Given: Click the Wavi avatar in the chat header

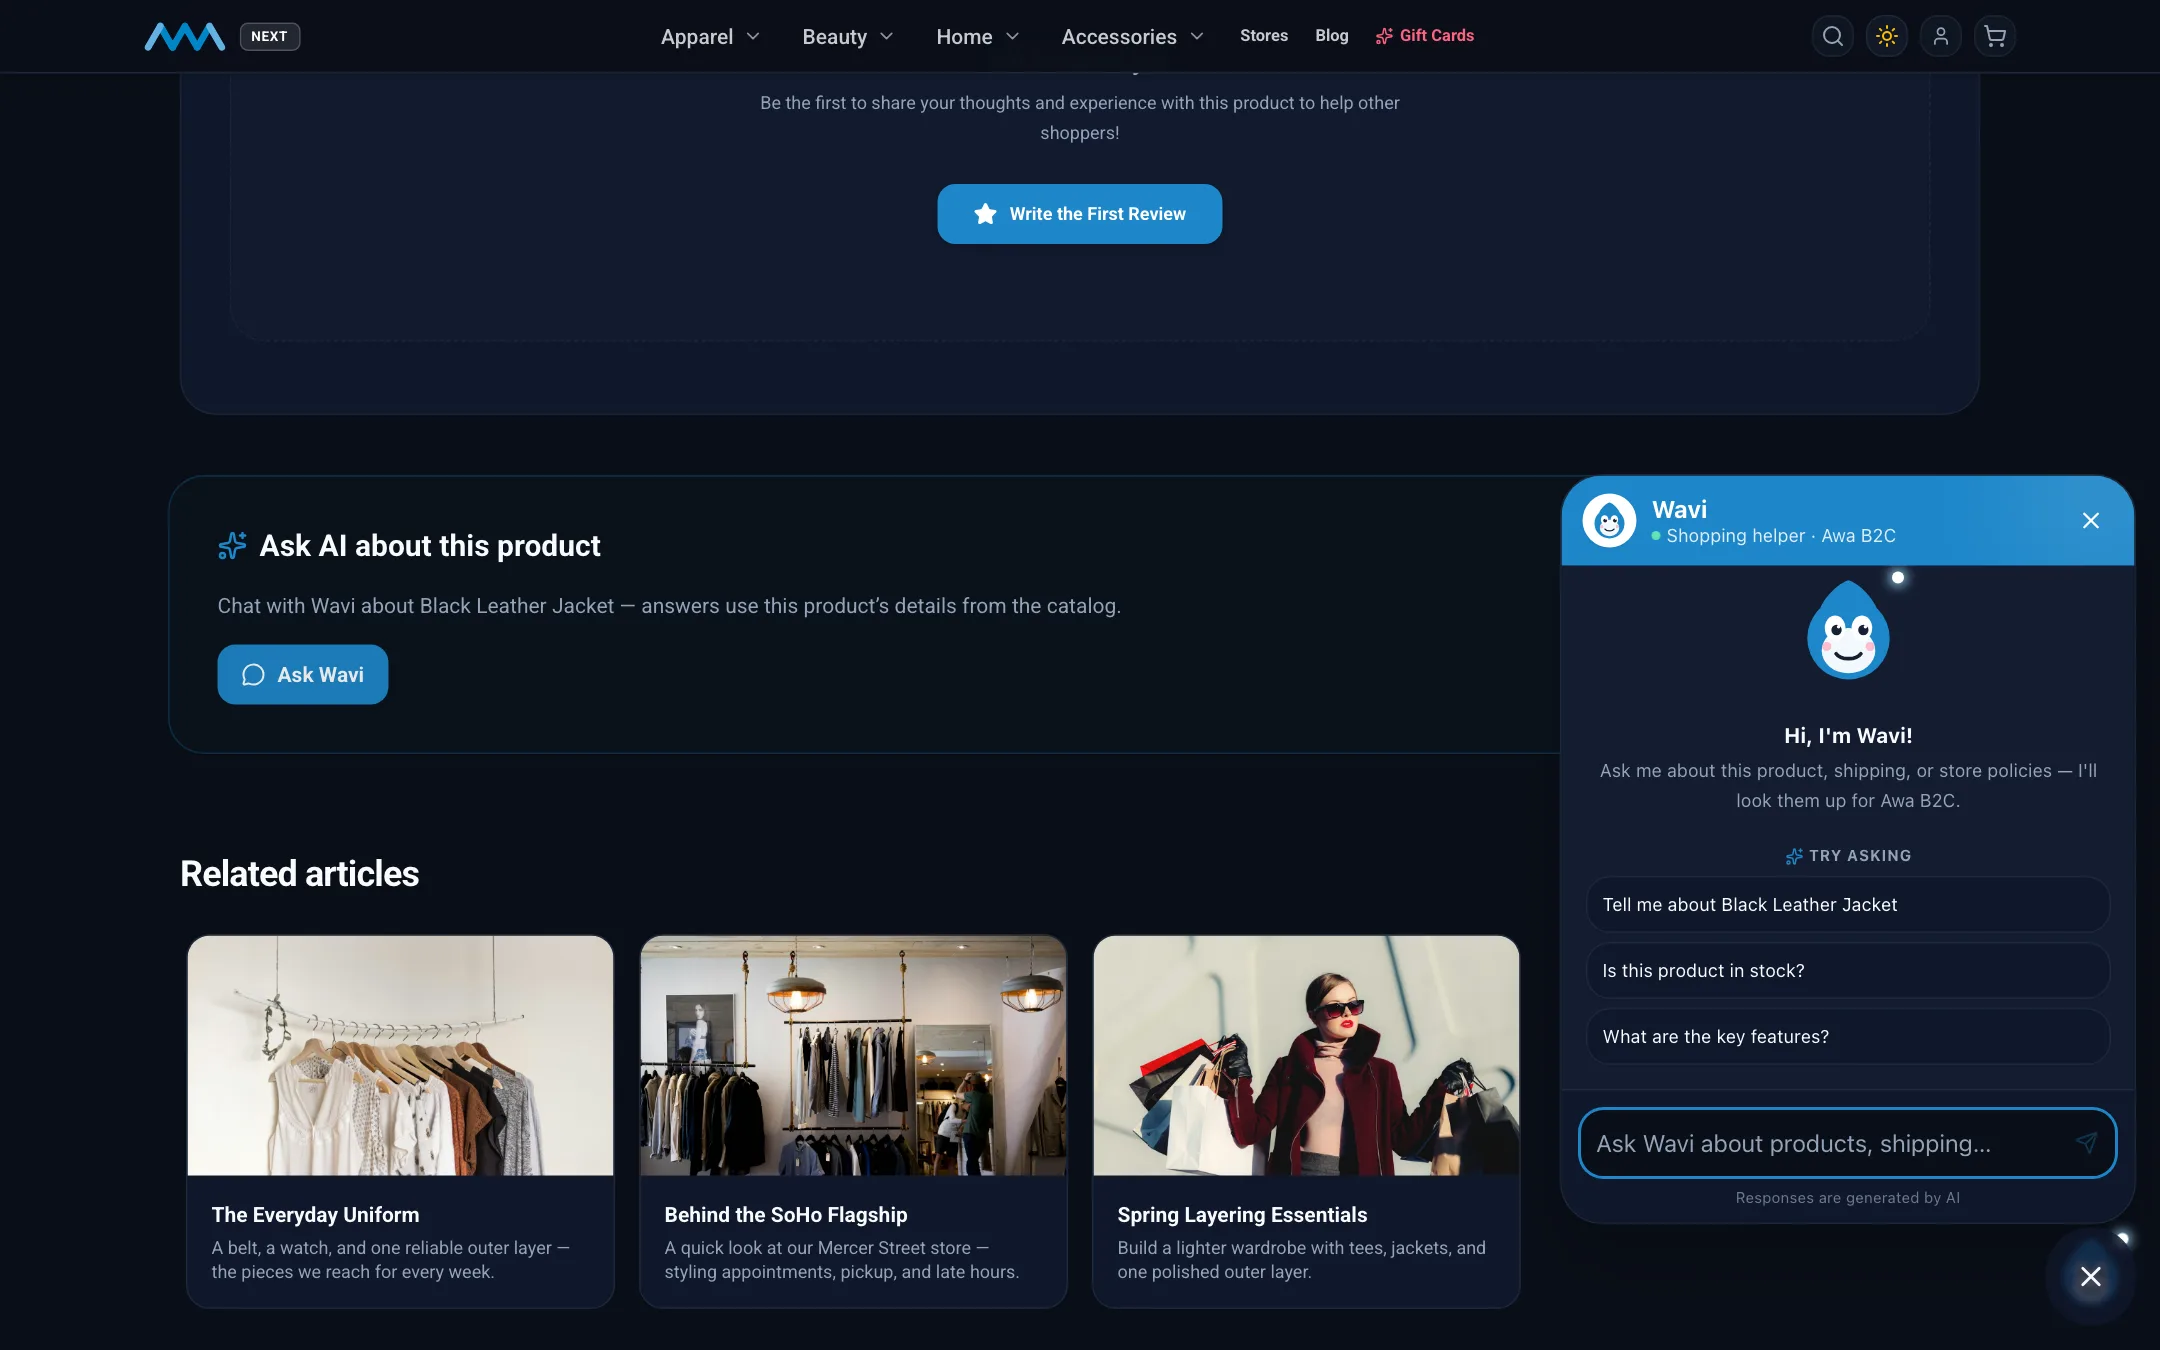Looking at the screenshot, I should point(1609,521).
